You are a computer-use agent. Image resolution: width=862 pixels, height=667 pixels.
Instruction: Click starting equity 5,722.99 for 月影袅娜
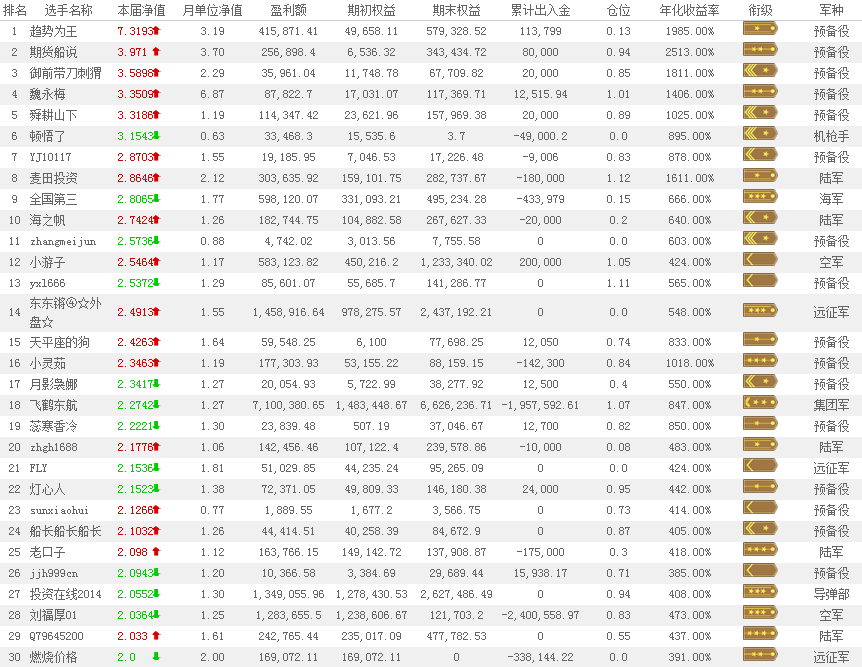point(371,384)
